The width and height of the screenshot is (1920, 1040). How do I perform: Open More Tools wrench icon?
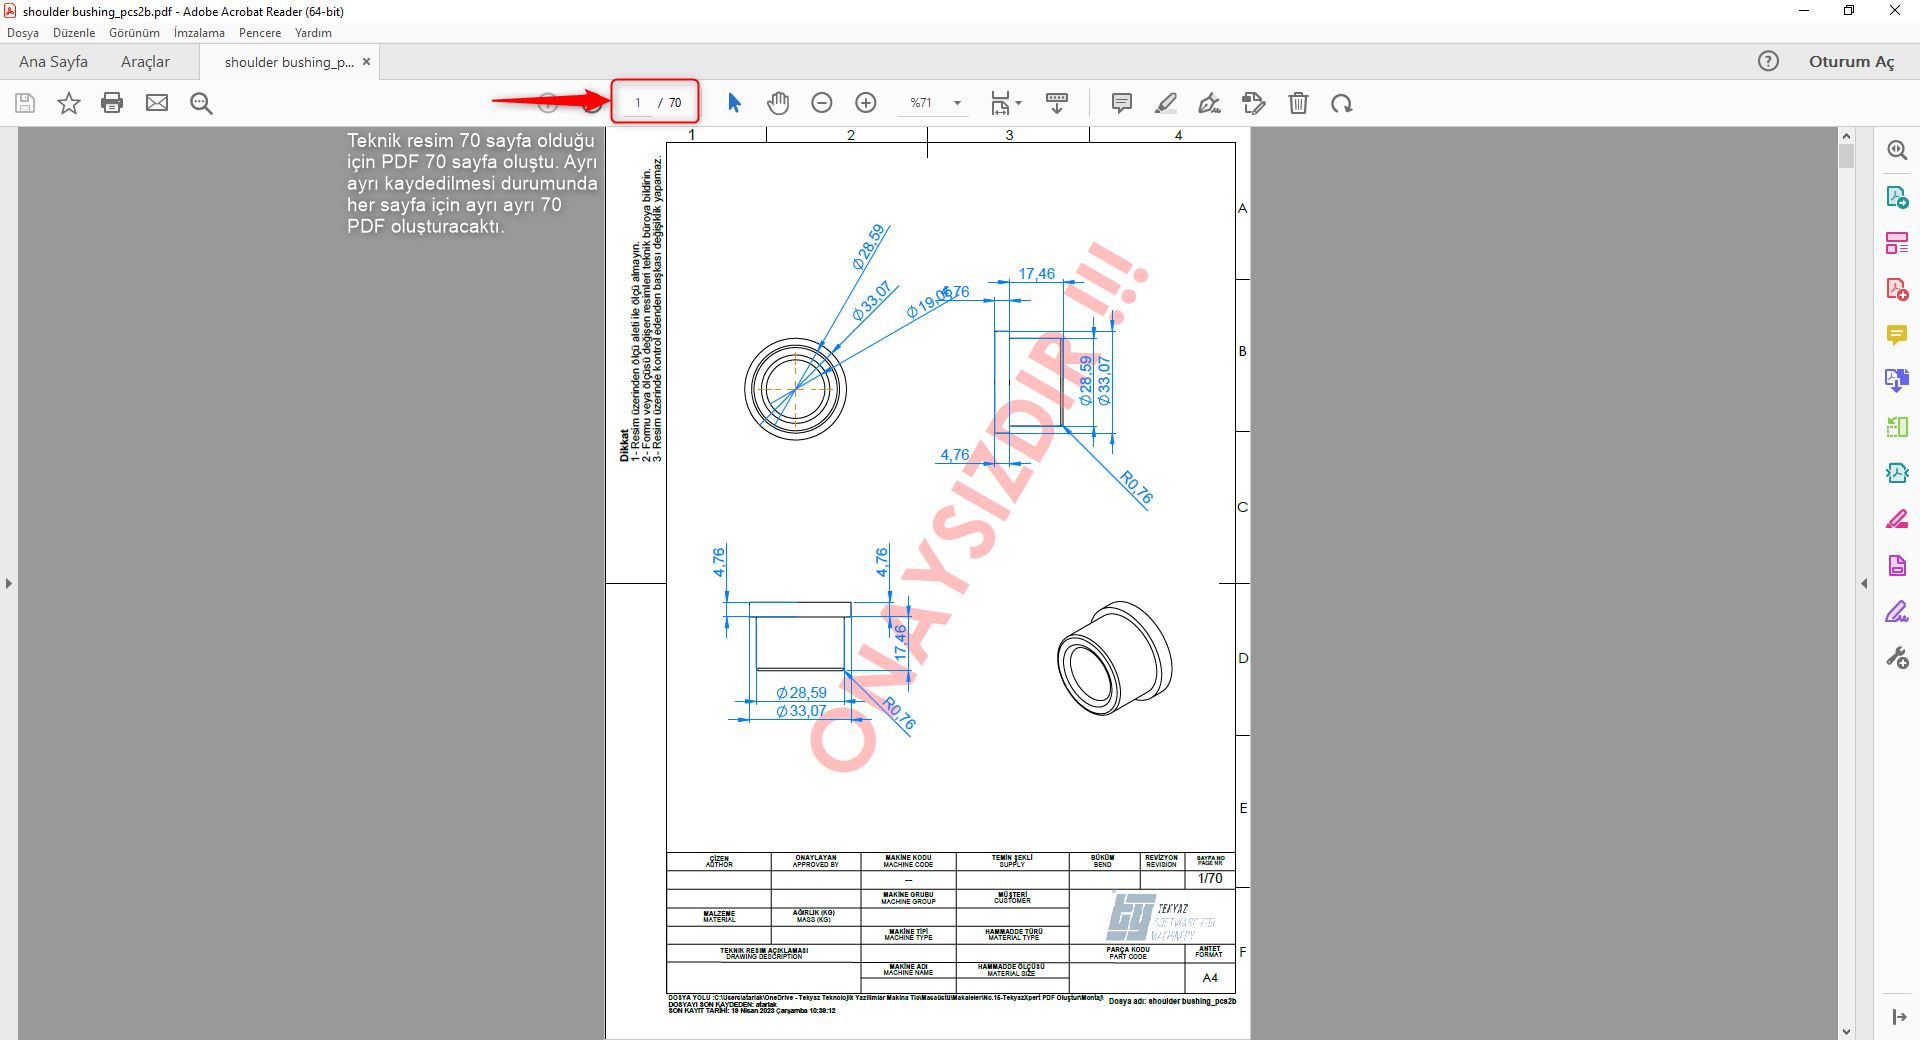tap(1897, 657)
